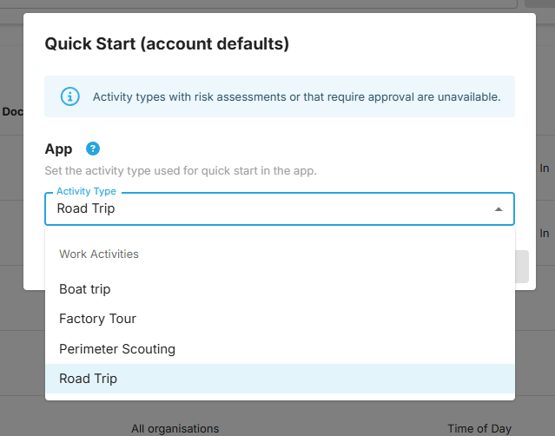
Task: Click the upper 'In' text at the right edge
Action: tap(544, 168)
